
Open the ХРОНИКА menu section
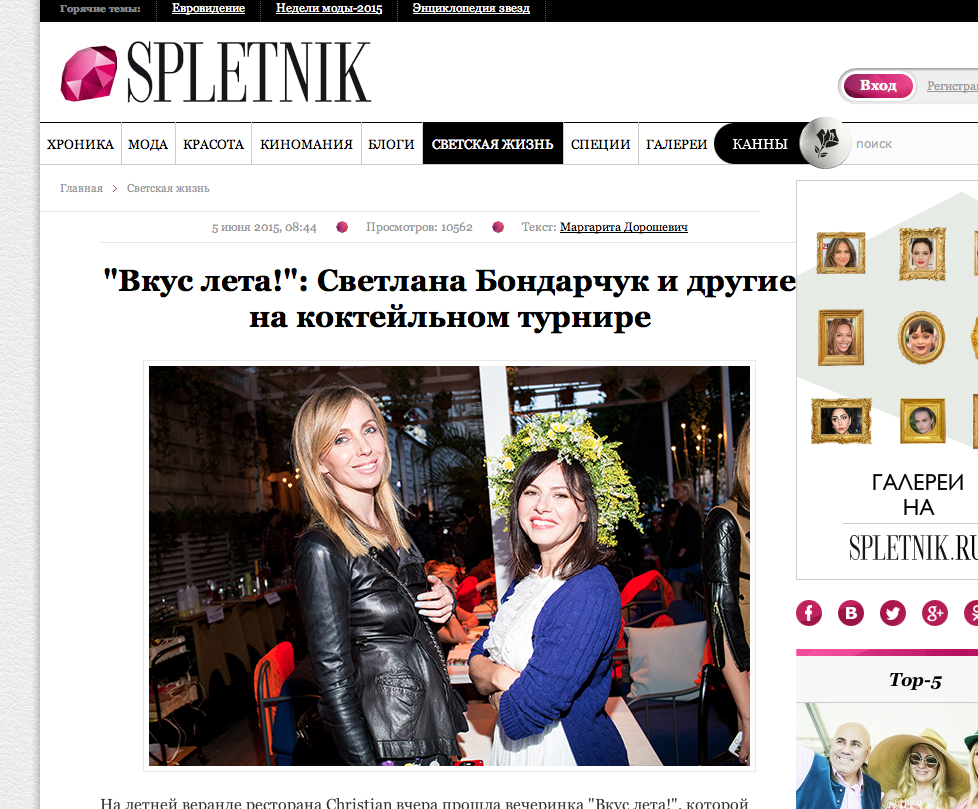(80, 144)
